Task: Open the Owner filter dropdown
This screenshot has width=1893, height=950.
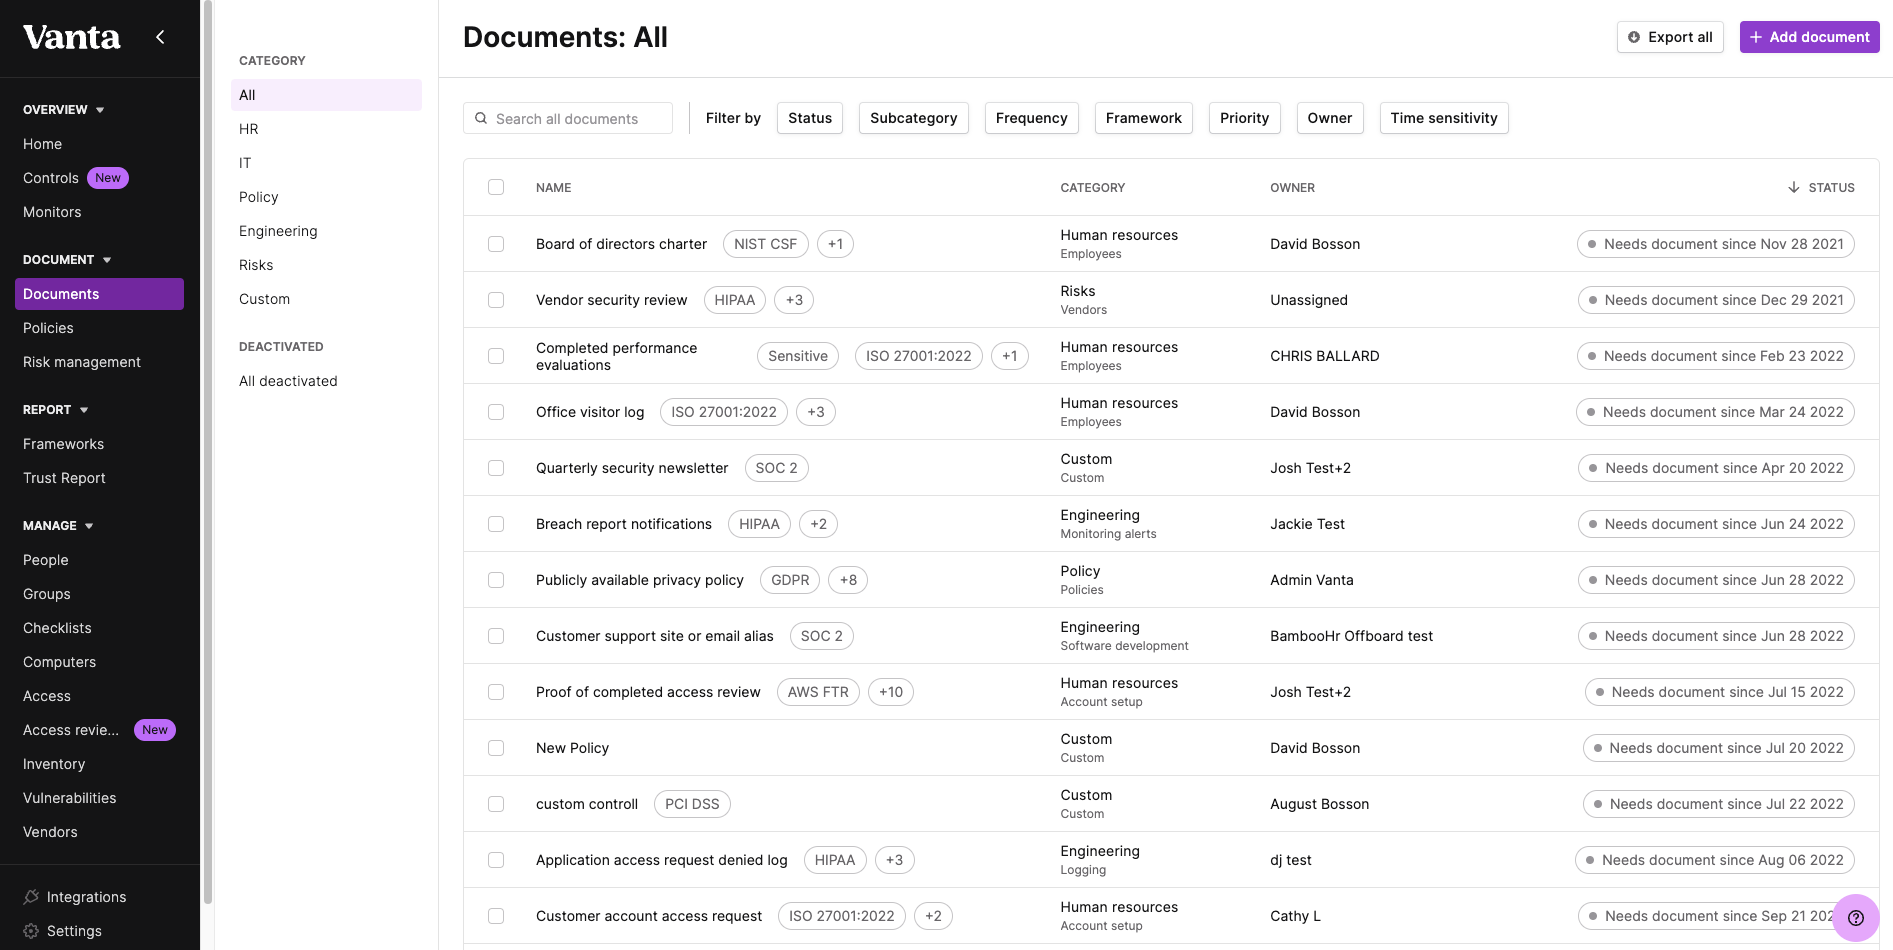Action: click(x=1330, y=118)
